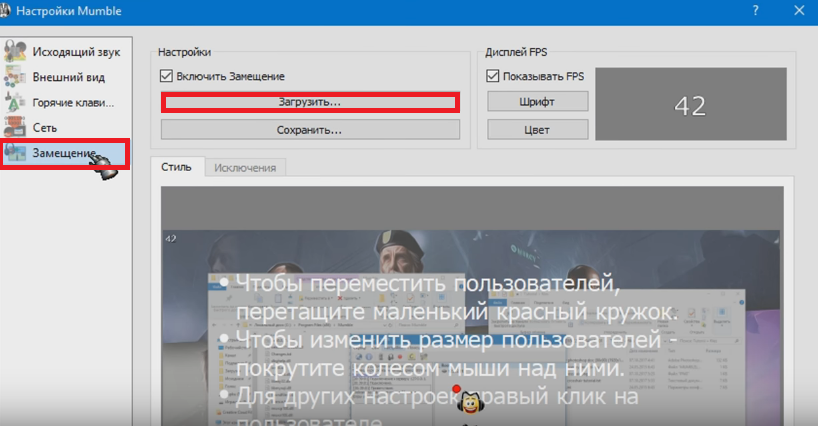
Task: Switch to the Стиль tab
Action: pyautogui.click(x=176, y=167)
